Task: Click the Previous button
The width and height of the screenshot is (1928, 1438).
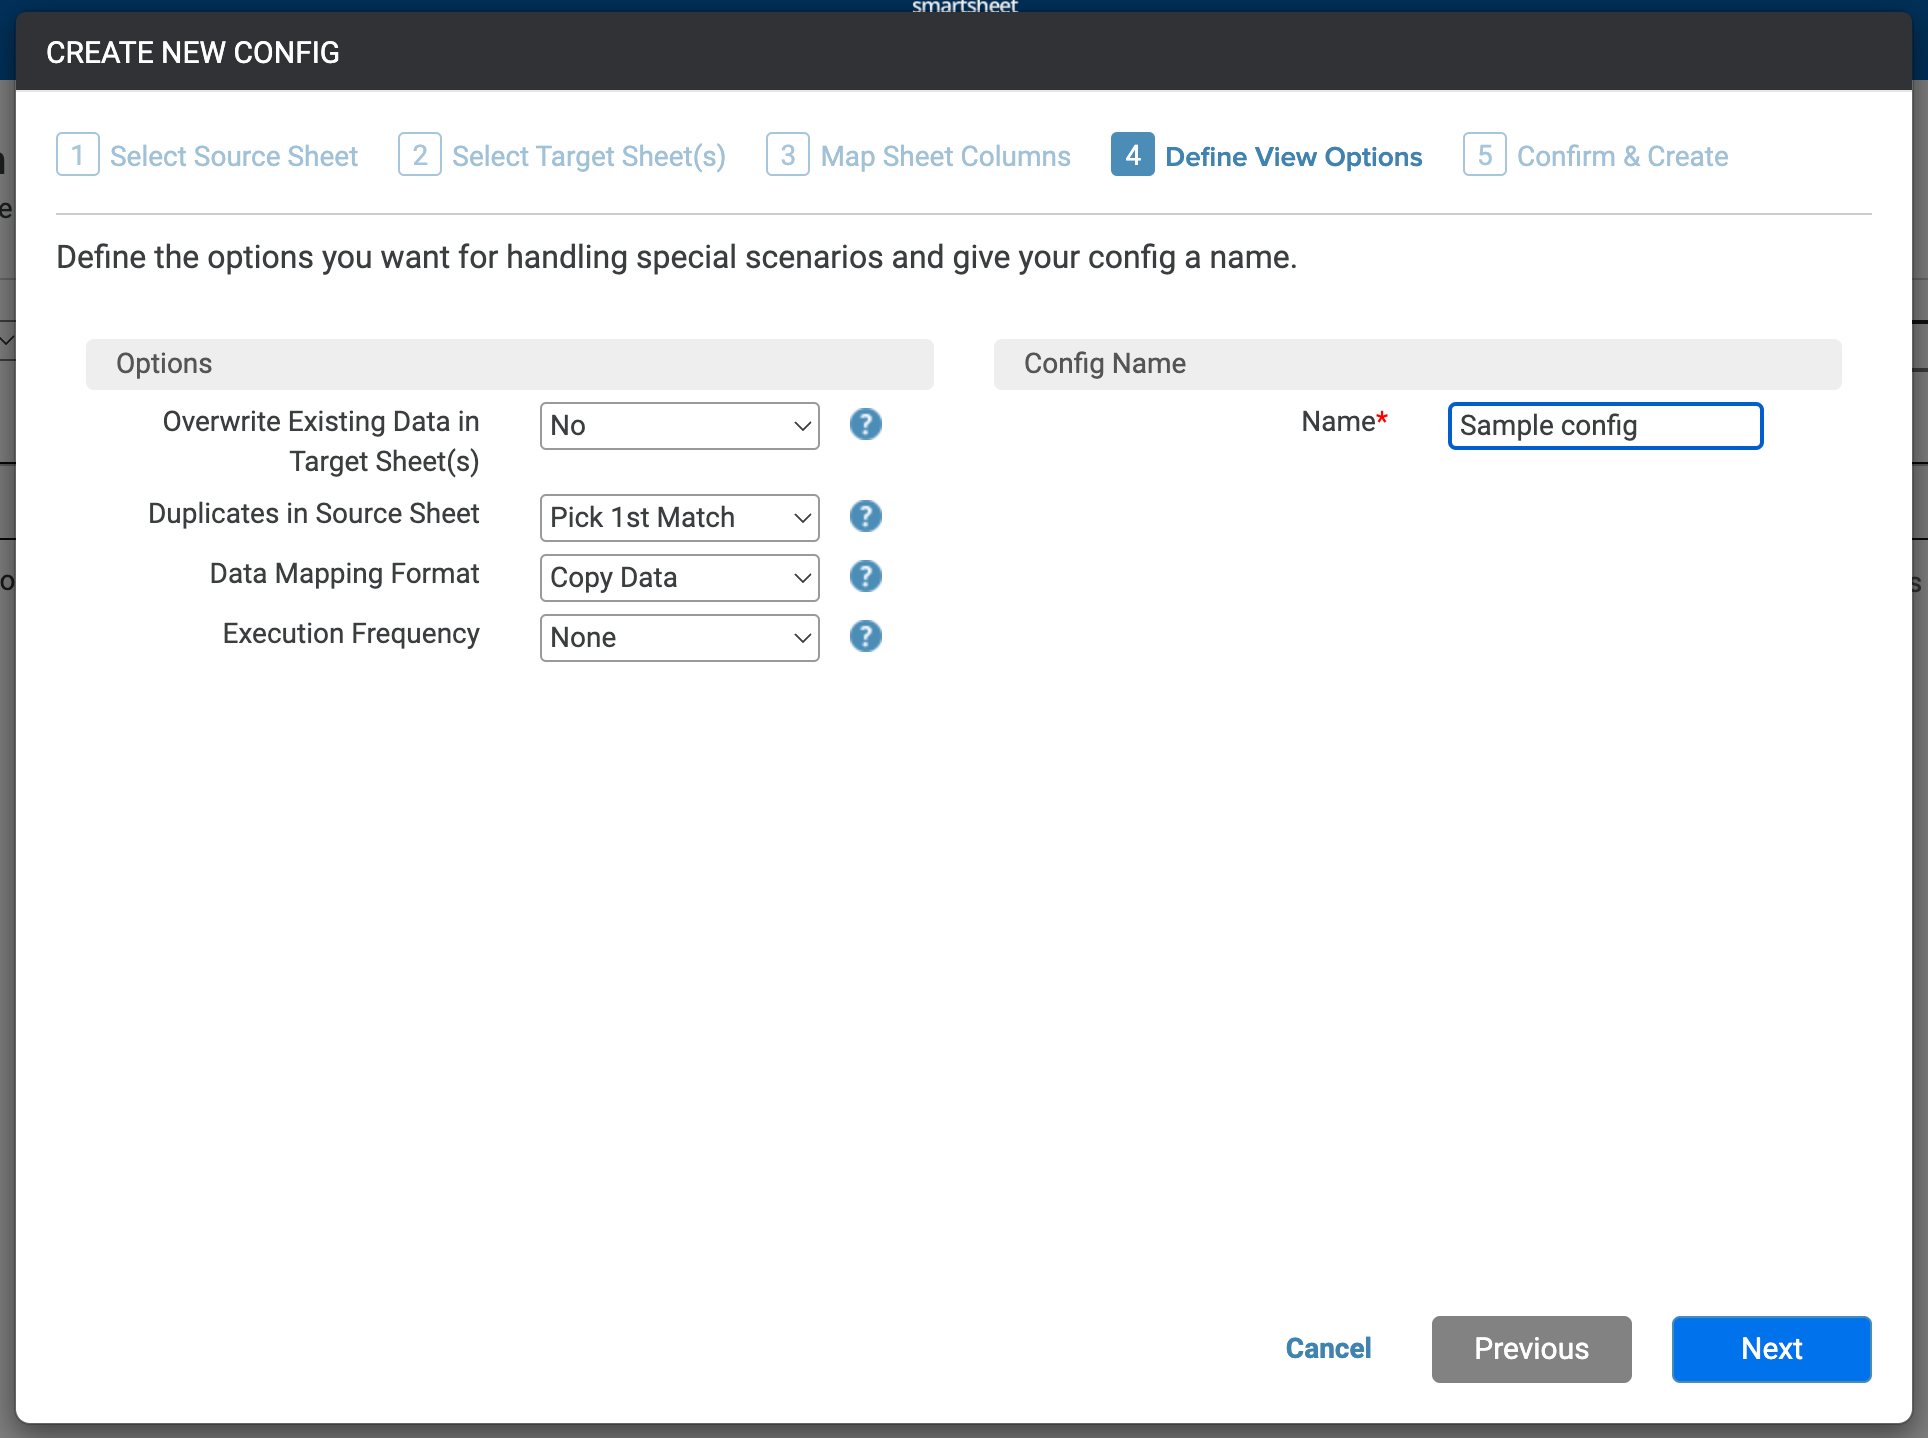Action: click(1530, 1349)
